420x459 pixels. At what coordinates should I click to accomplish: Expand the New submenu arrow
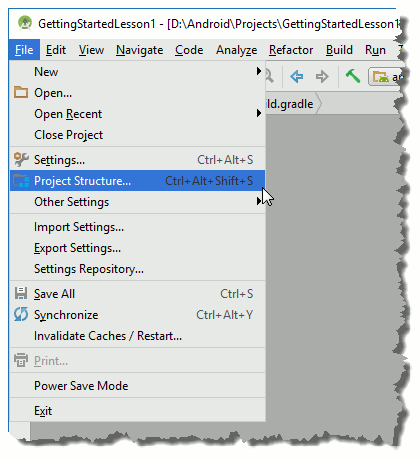259,71
